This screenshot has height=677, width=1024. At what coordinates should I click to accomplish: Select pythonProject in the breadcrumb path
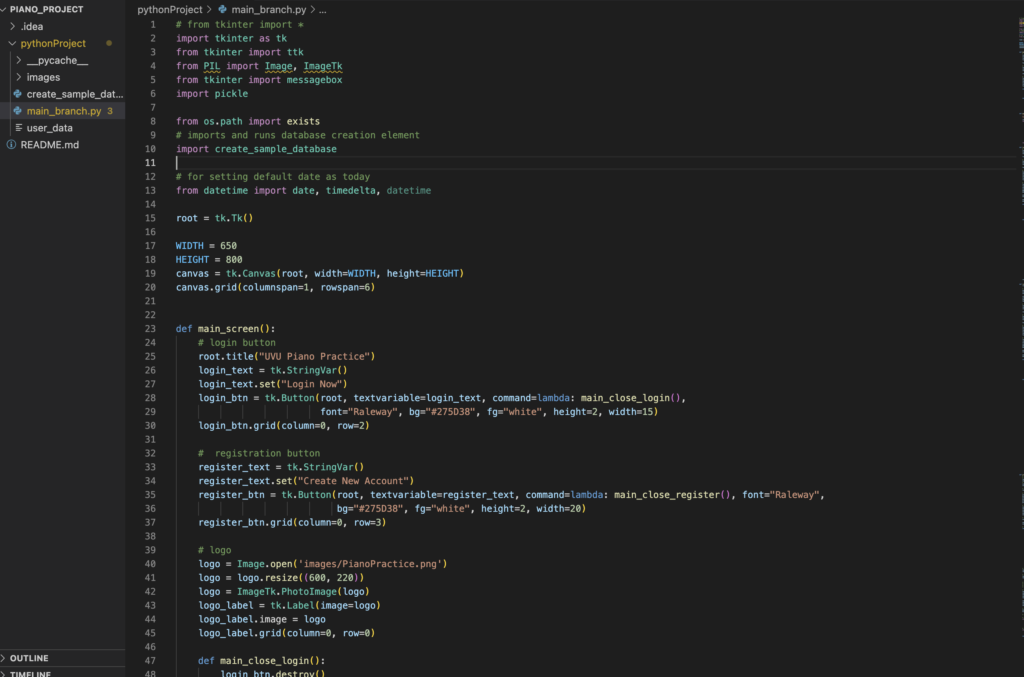168,9
